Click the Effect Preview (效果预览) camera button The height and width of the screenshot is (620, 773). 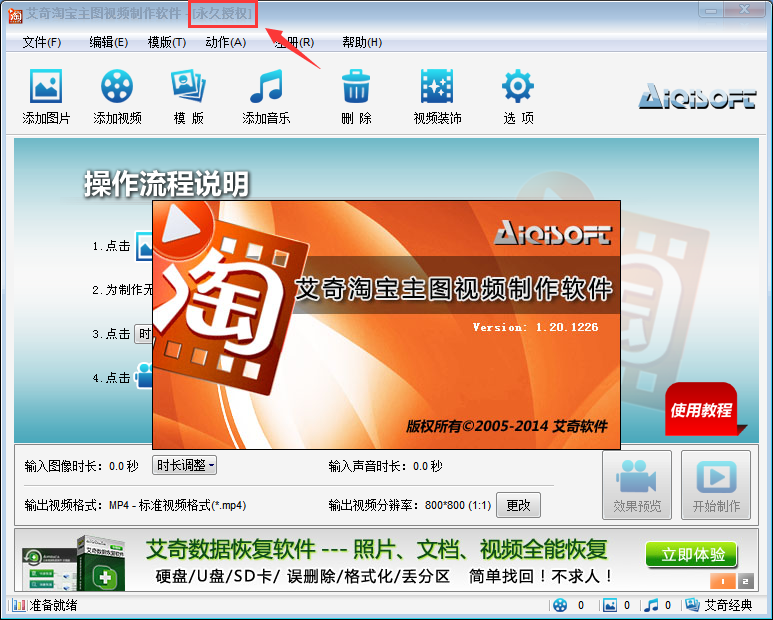pyautogui.click(x=637, y=485)
